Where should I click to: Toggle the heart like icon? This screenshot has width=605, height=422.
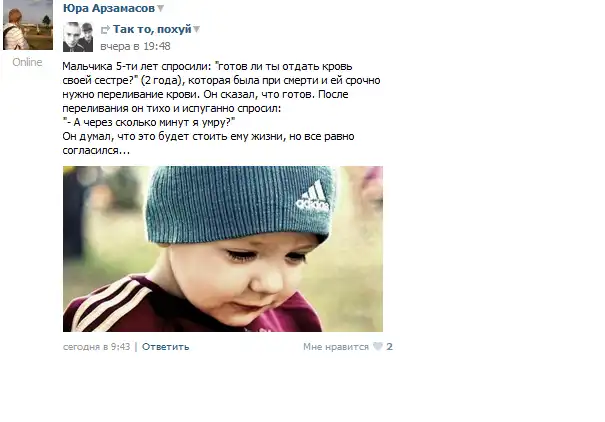[378, 346]
